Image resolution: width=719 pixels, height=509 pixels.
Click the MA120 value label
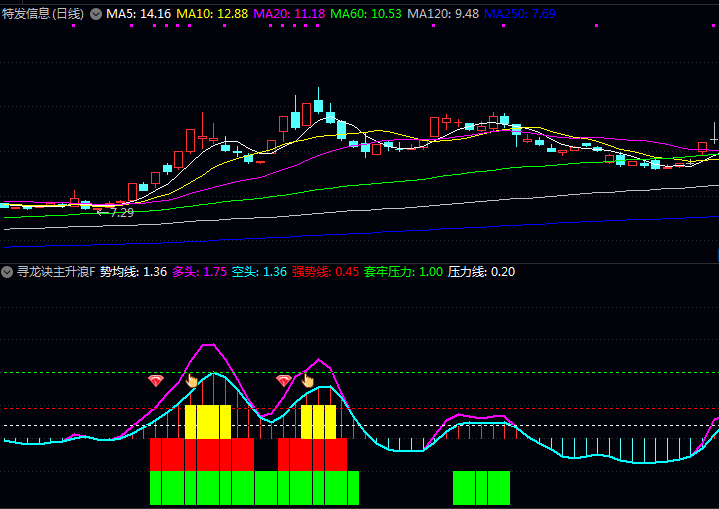point(443,14)
